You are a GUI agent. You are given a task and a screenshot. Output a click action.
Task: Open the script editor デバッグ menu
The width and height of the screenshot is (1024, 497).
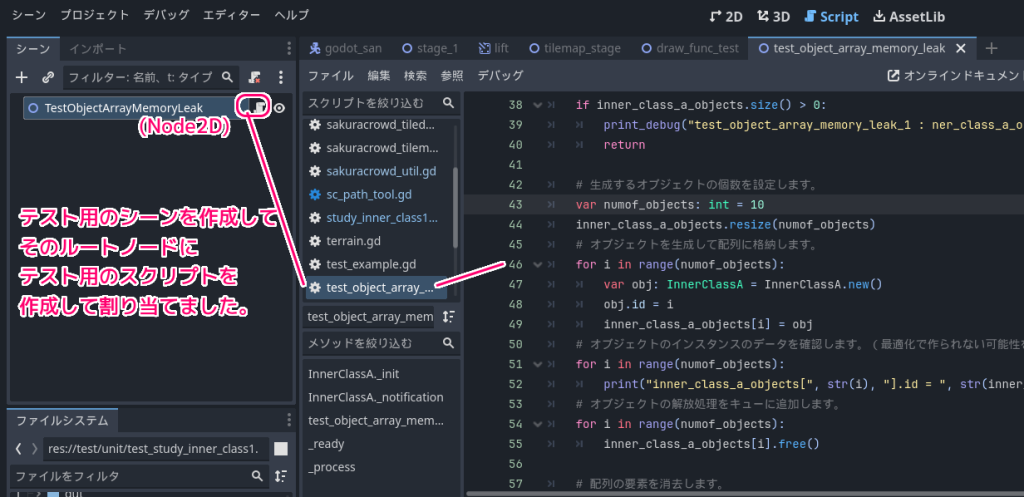click(500, 76)
